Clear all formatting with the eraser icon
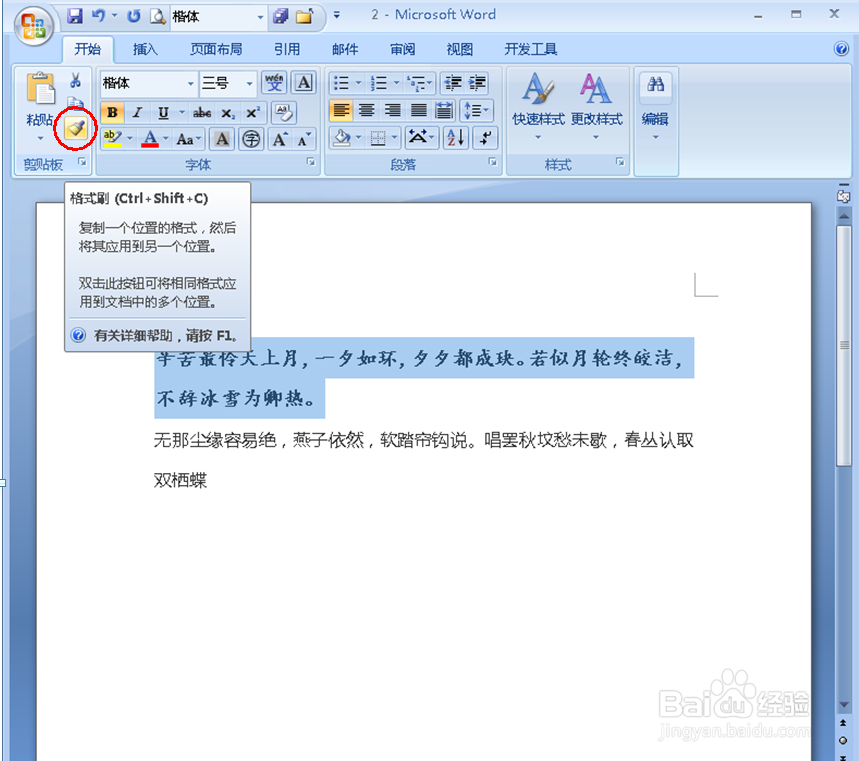This screenshot has width=859, height=761. [283, 113]
